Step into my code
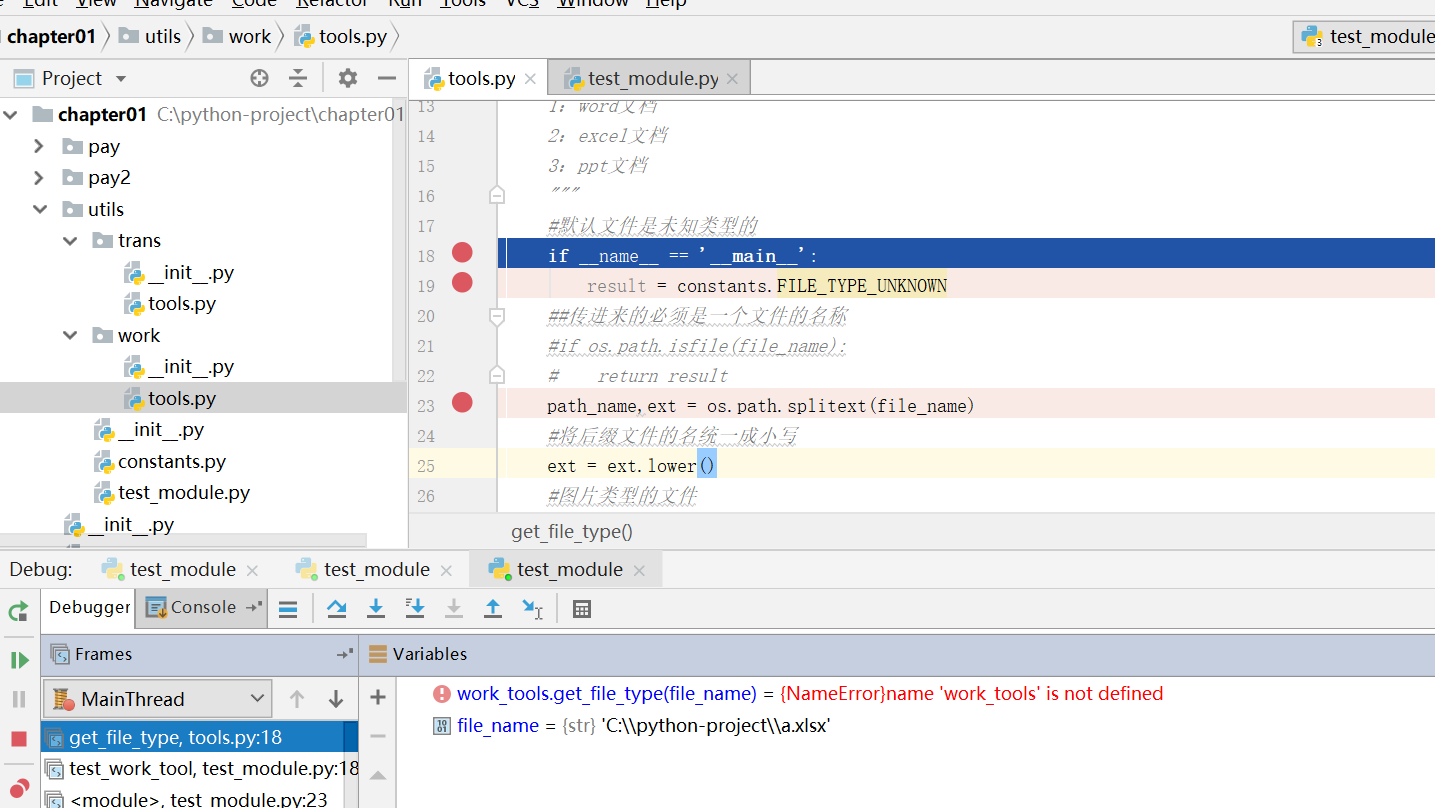The image size is (1435, 808). click(415, 608)
